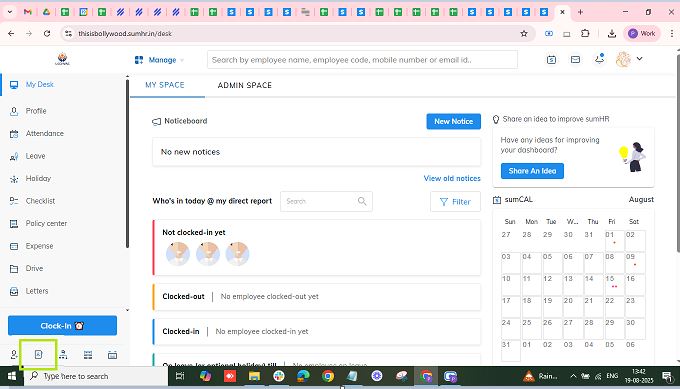Click the company logo in the sidebar
The width and height of the screenshot is (680, 389).
tap(62, 59)
